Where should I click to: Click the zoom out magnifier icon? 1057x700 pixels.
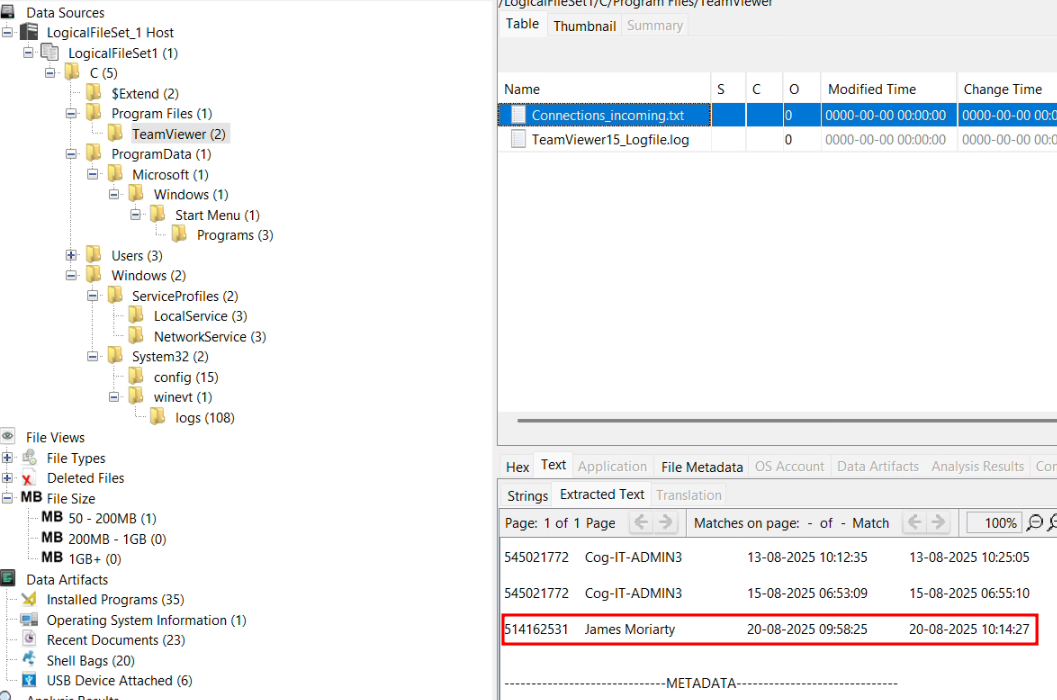[x=1034, y=523]
